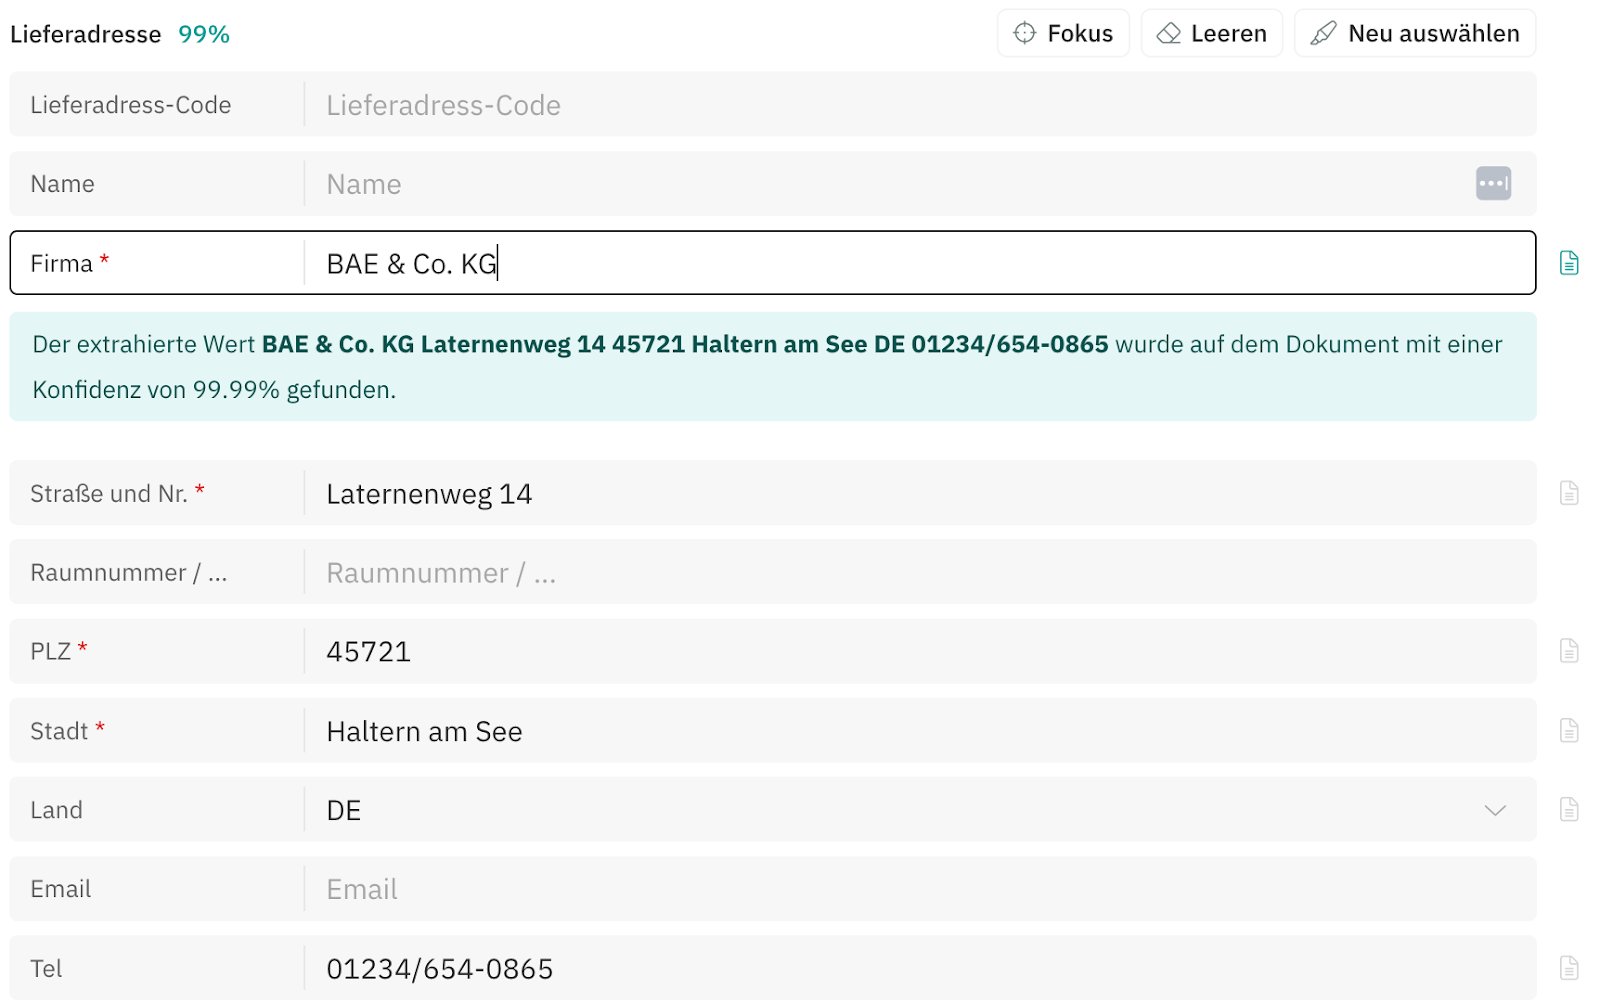The image size is (1600, 1002).
Task: Open the Name field options dots icon
Action: (x=1493, y=183)
